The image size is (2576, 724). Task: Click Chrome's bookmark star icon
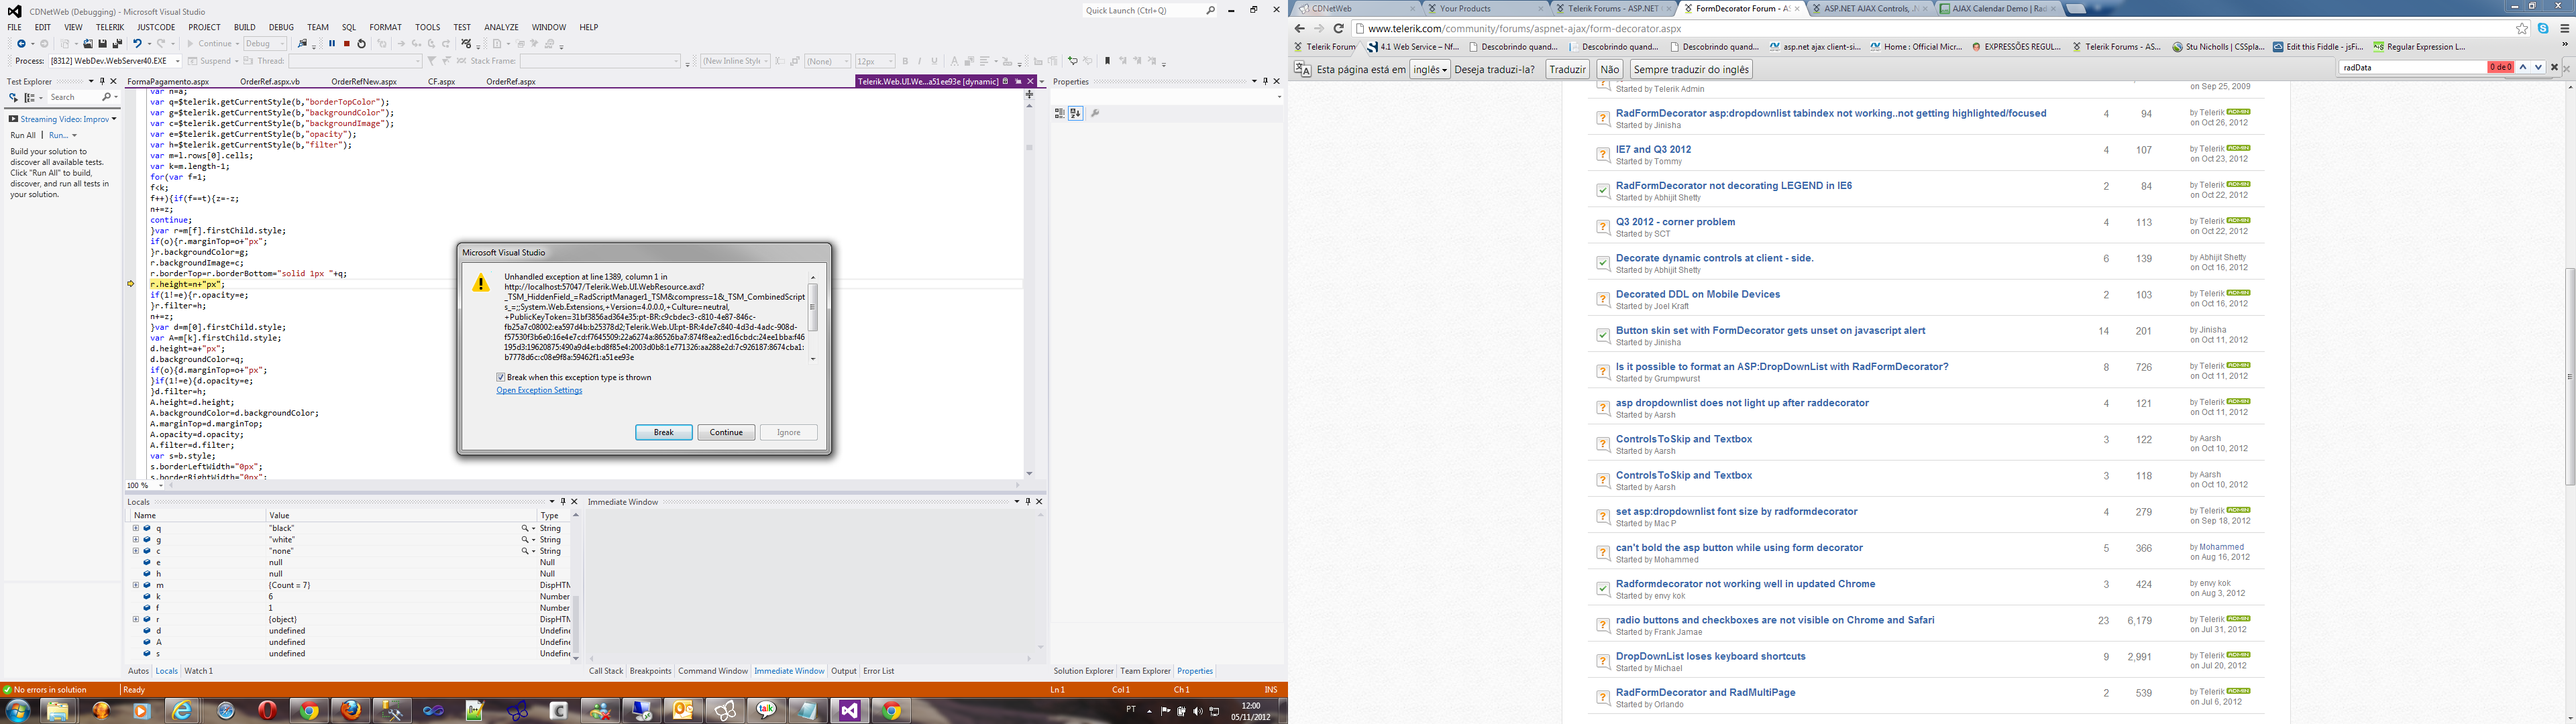(x=2522, y=29)
